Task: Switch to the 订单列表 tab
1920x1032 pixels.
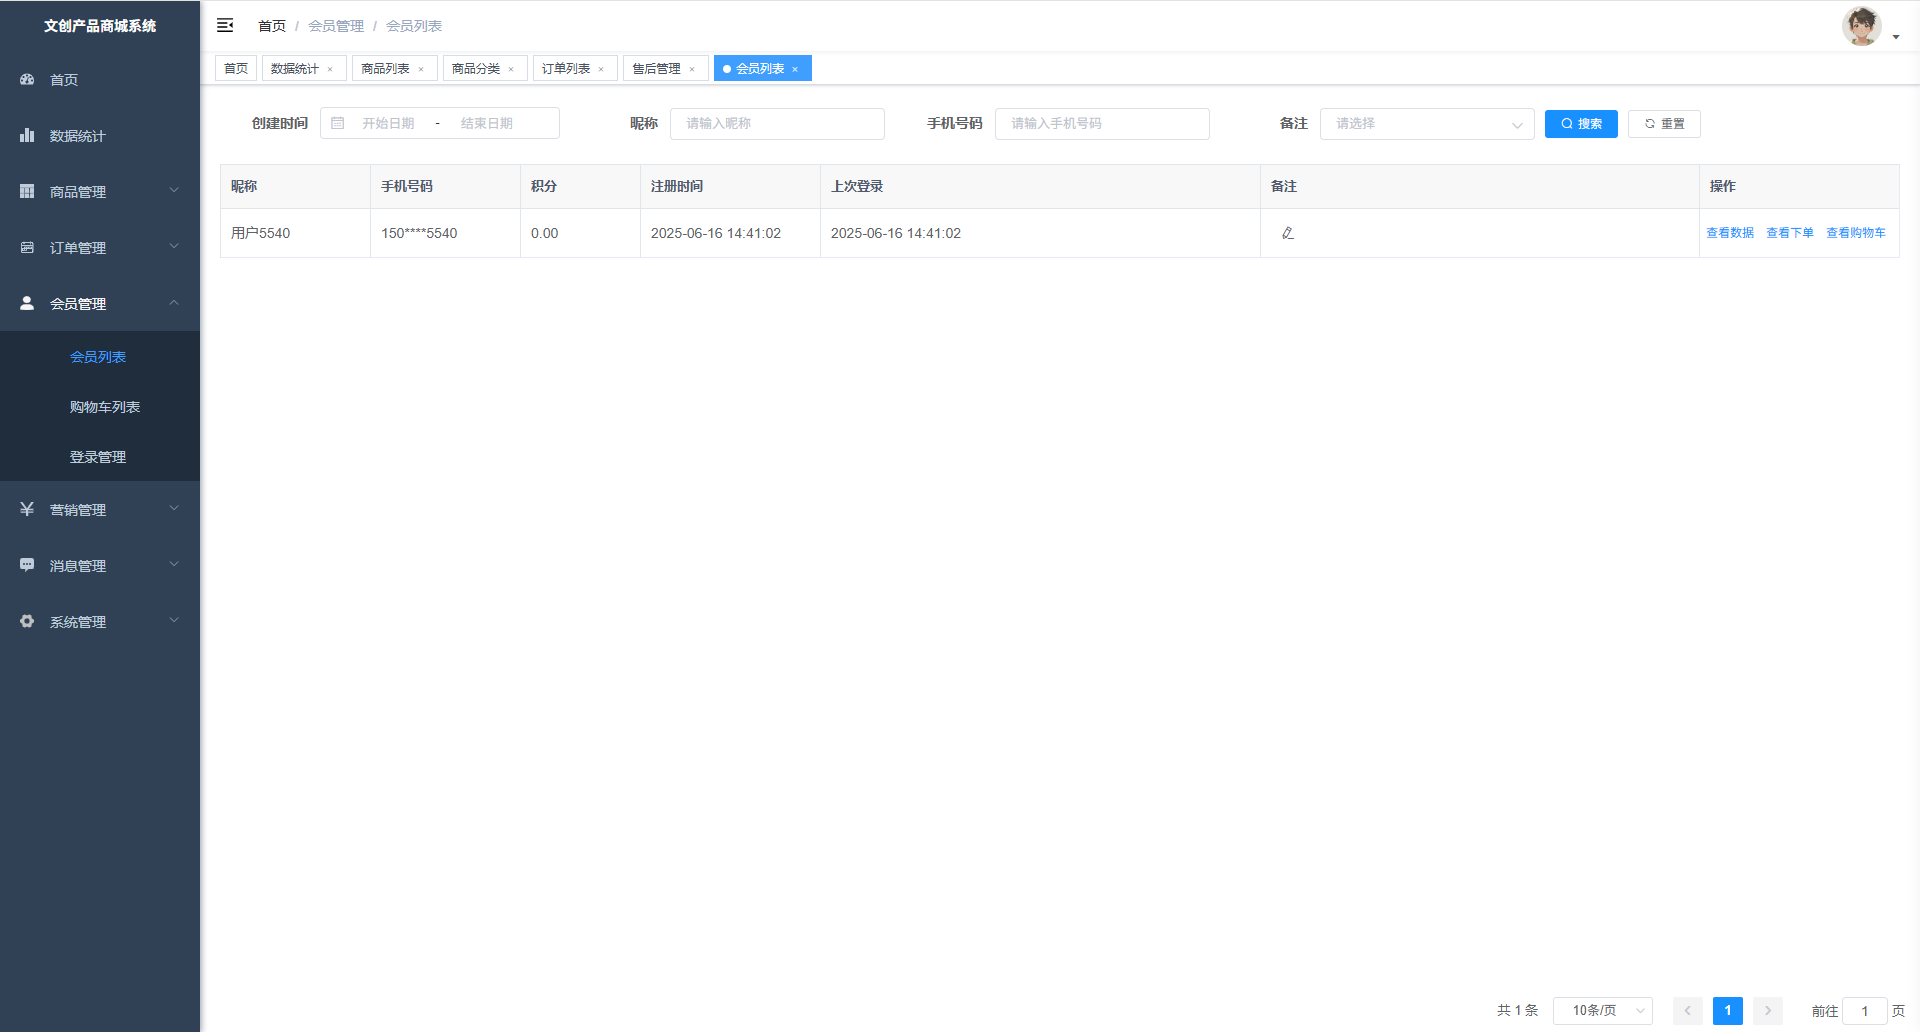Action: 566,68
